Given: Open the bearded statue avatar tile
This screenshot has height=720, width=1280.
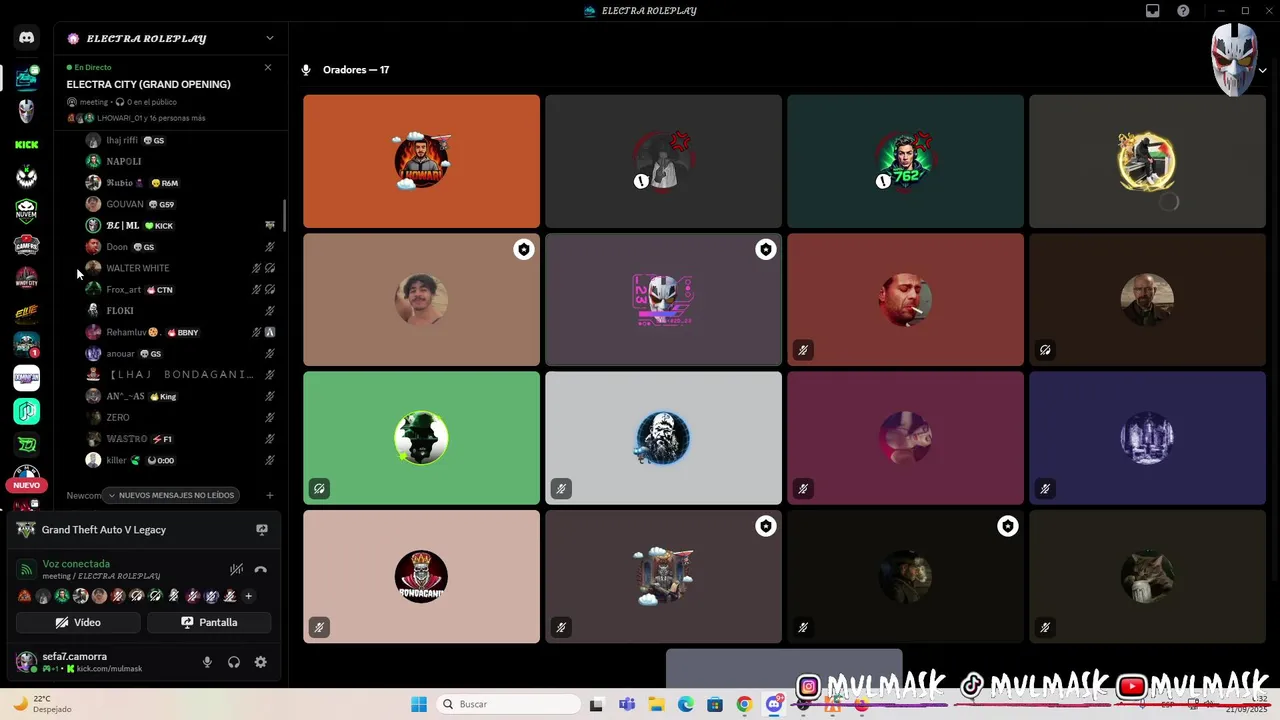Looking at the screenshot, I should [663, 438].
